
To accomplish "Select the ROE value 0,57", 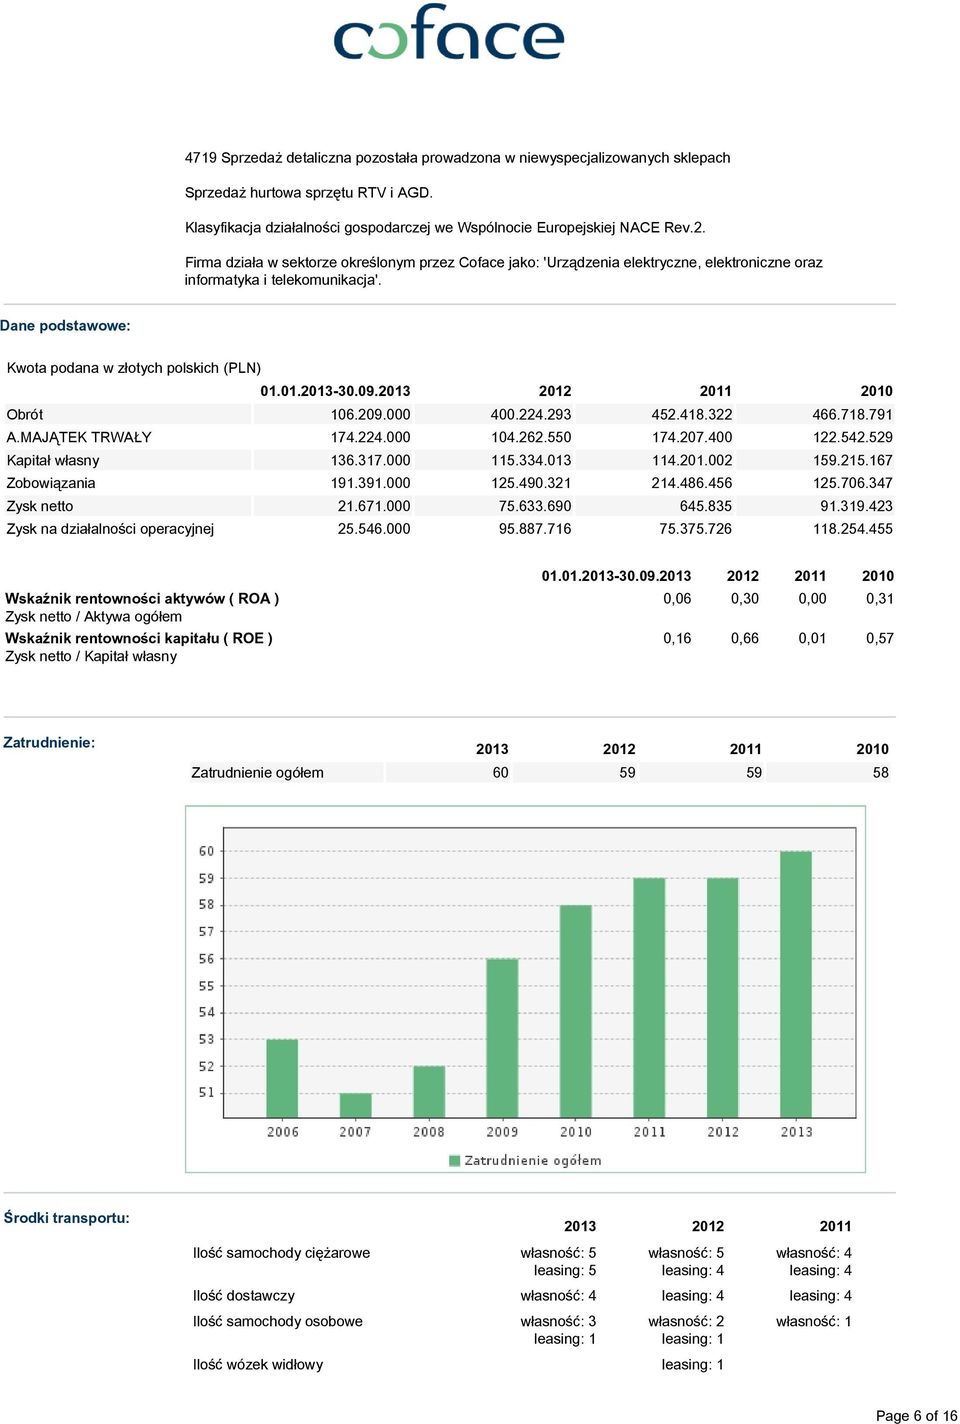I will [x=880, y=638].
